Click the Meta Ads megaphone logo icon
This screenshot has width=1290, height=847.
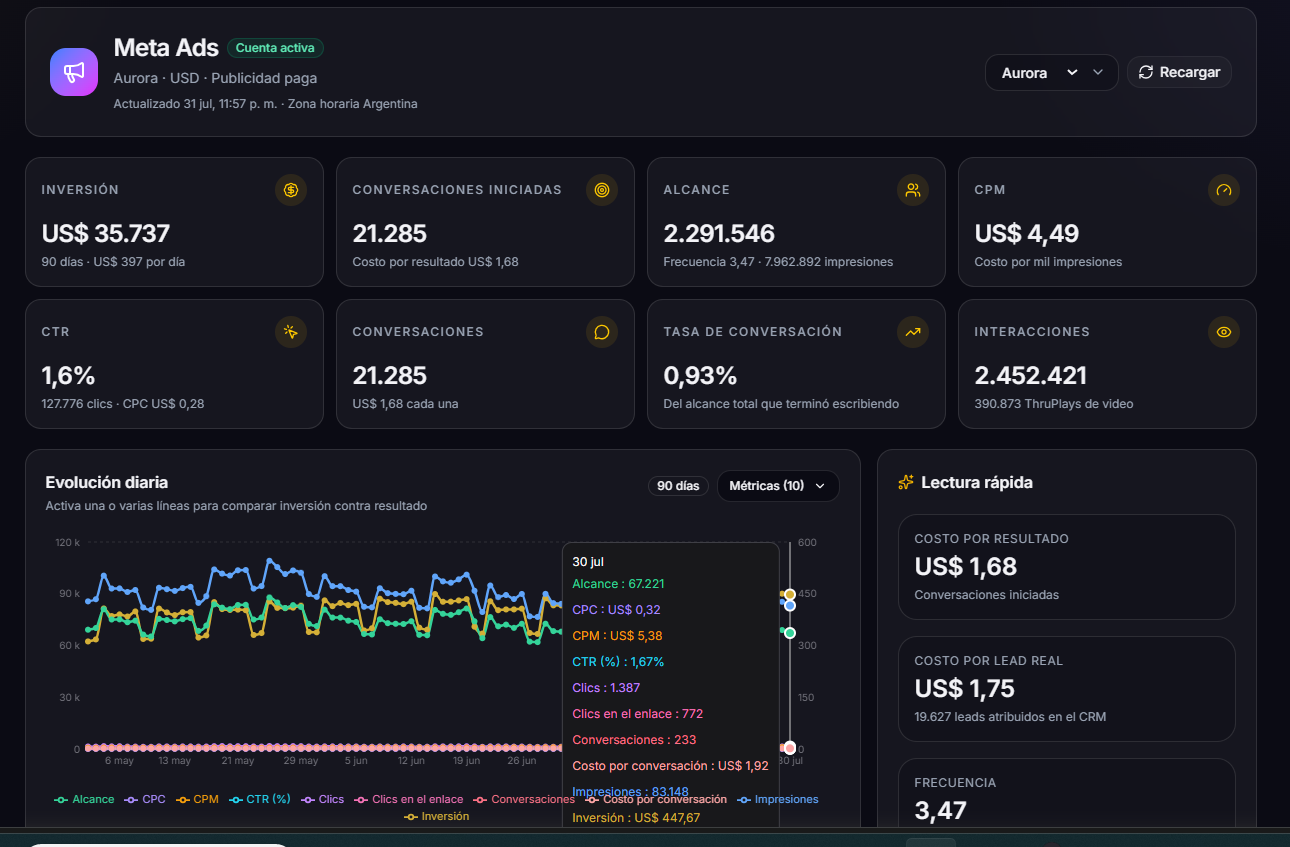point(74,72)
